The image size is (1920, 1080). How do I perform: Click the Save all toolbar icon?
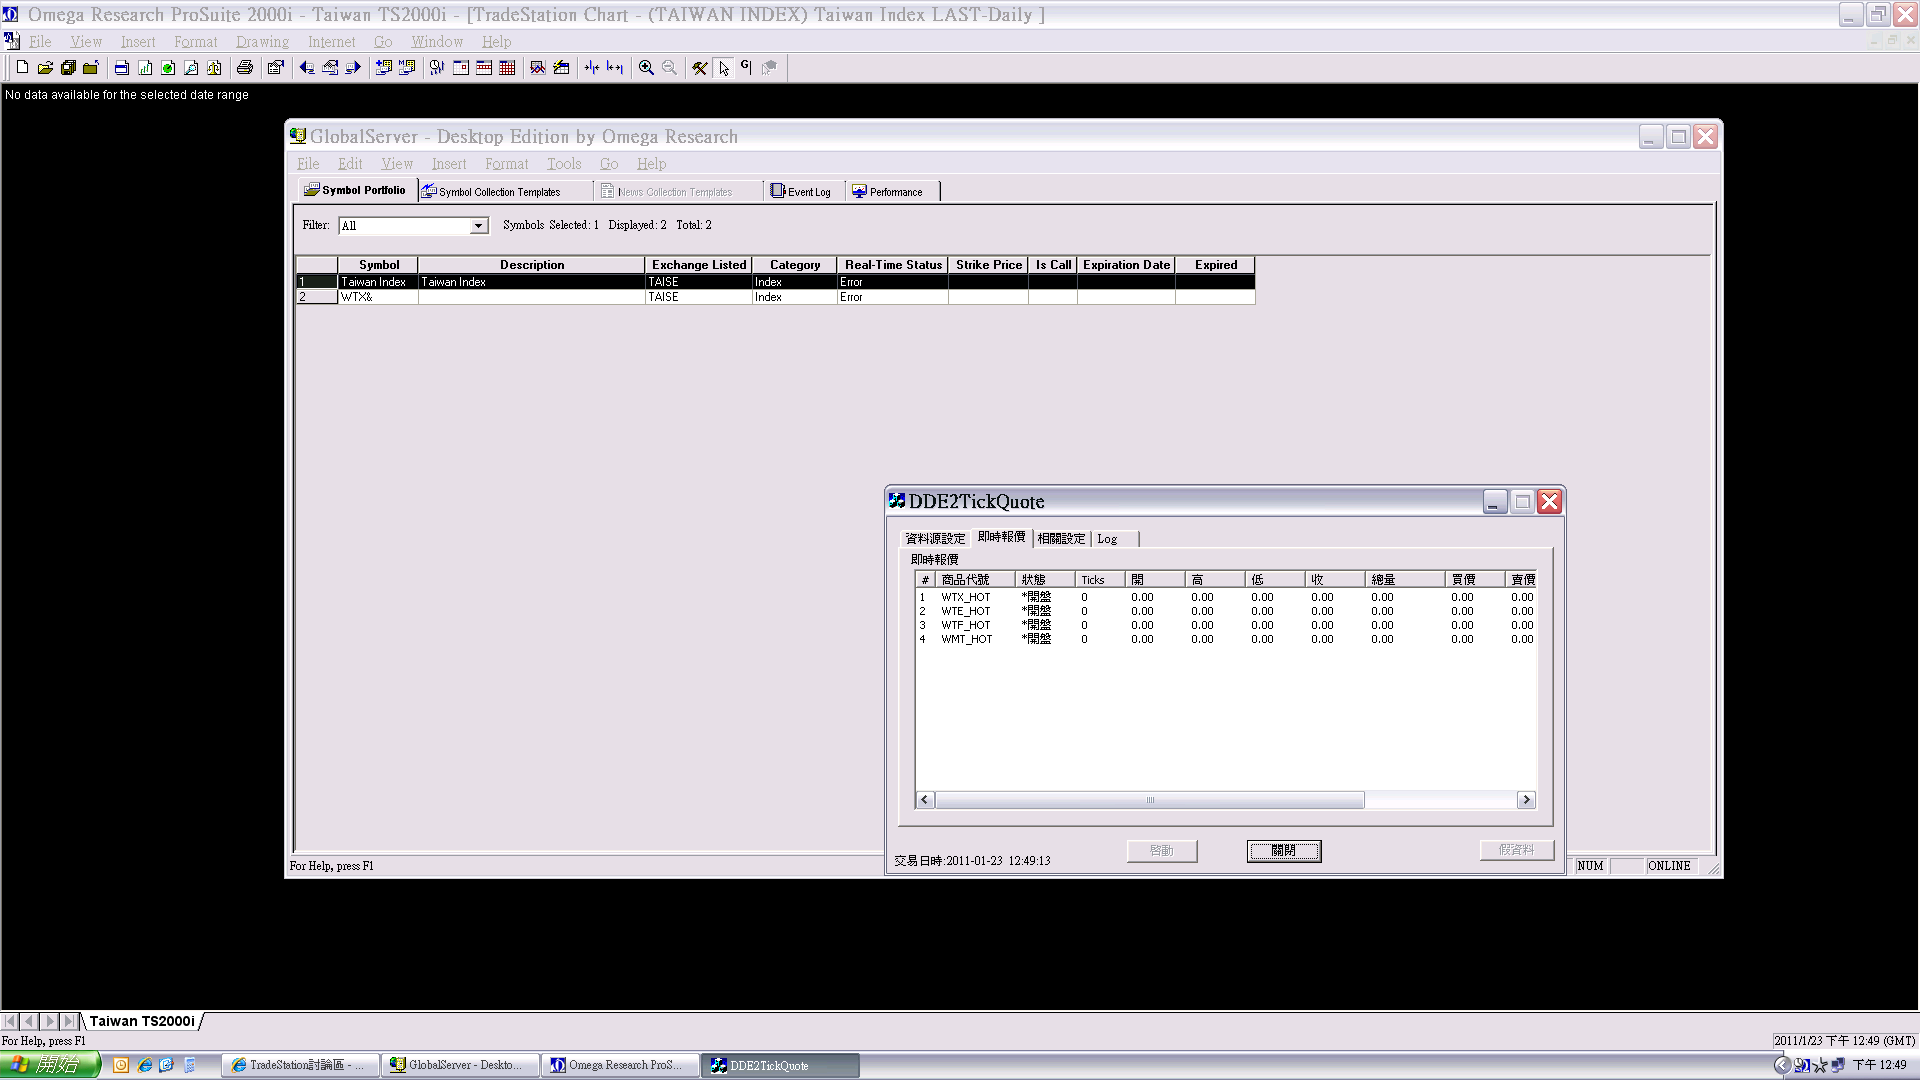(x=68, y=68)
